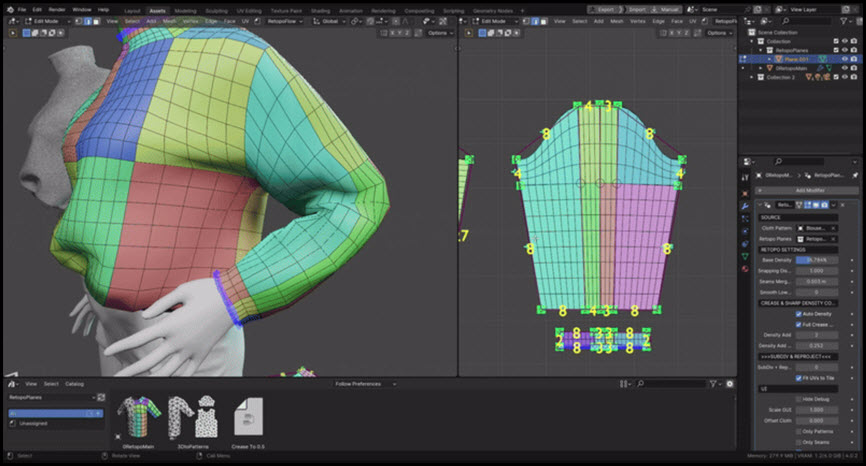Screen dimensions: 866x466
Task: Open Edit Mode dropdown in left viewport
Action: pos(46,21)
